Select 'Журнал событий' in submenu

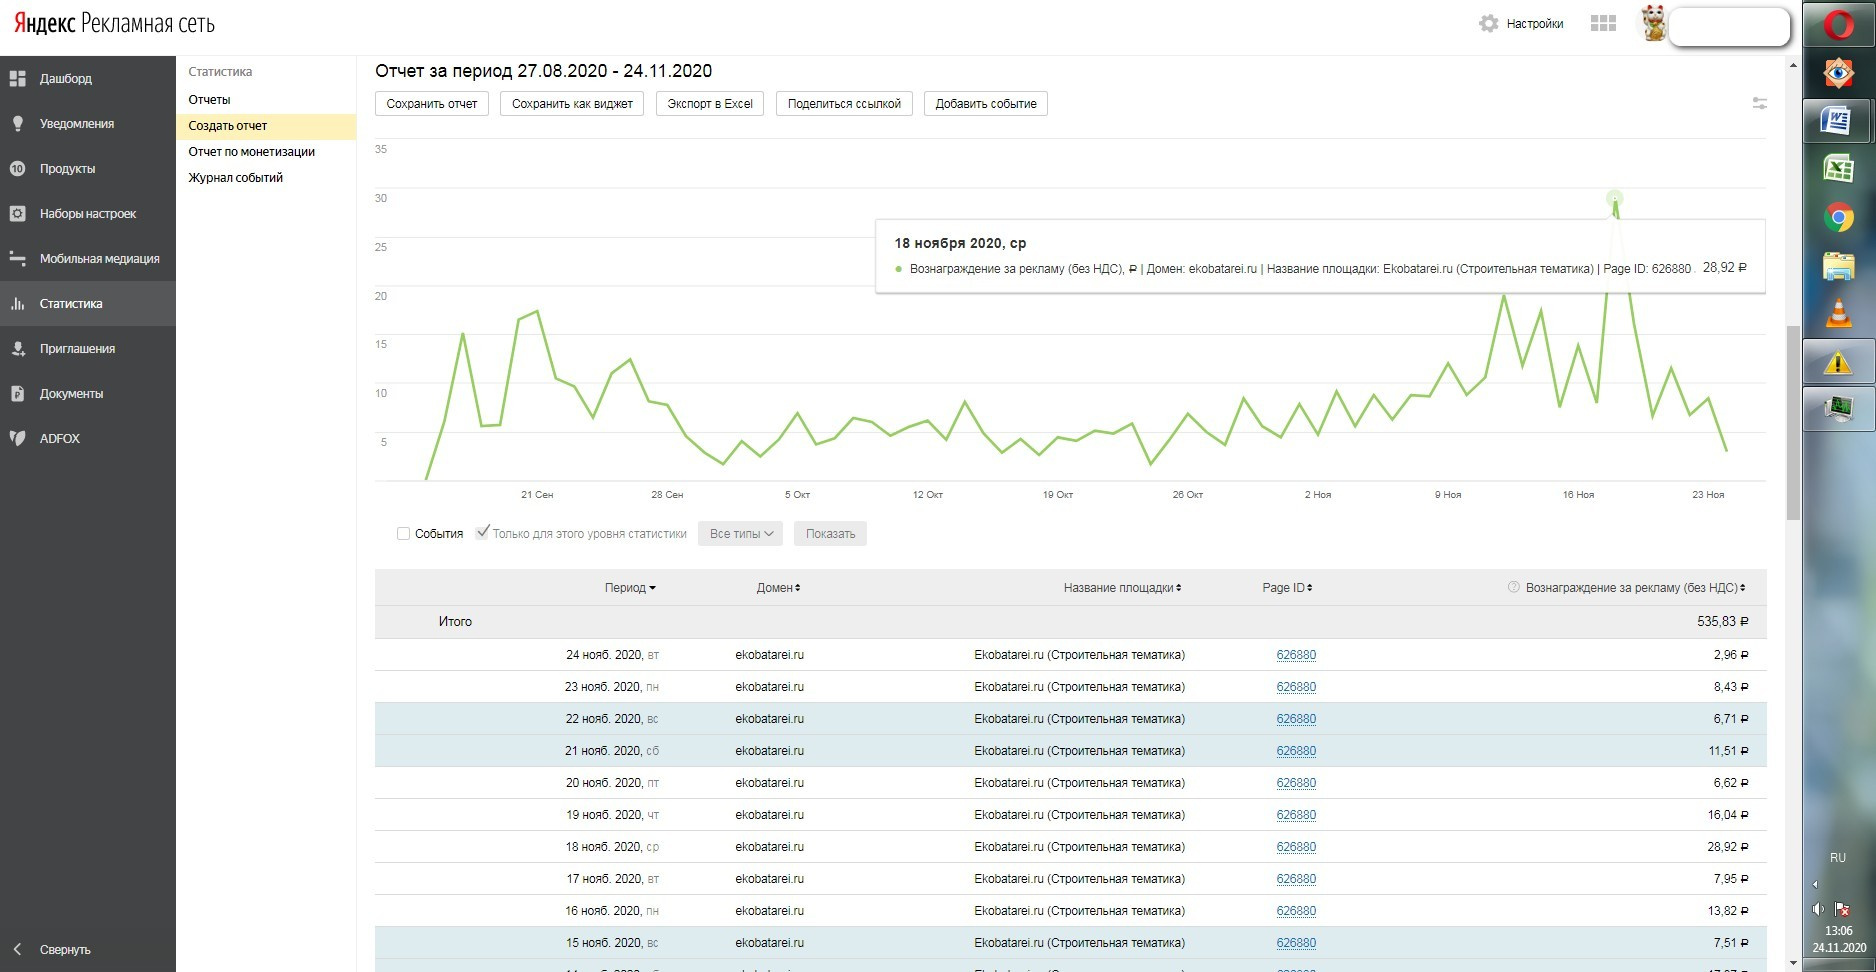pos(236,178)
